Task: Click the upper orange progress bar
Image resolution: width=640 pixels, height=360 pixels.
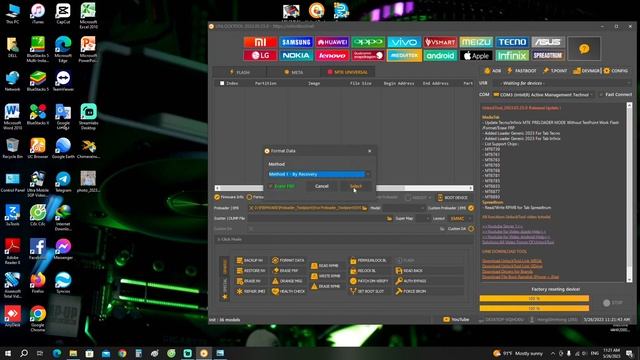Action: 534,298
